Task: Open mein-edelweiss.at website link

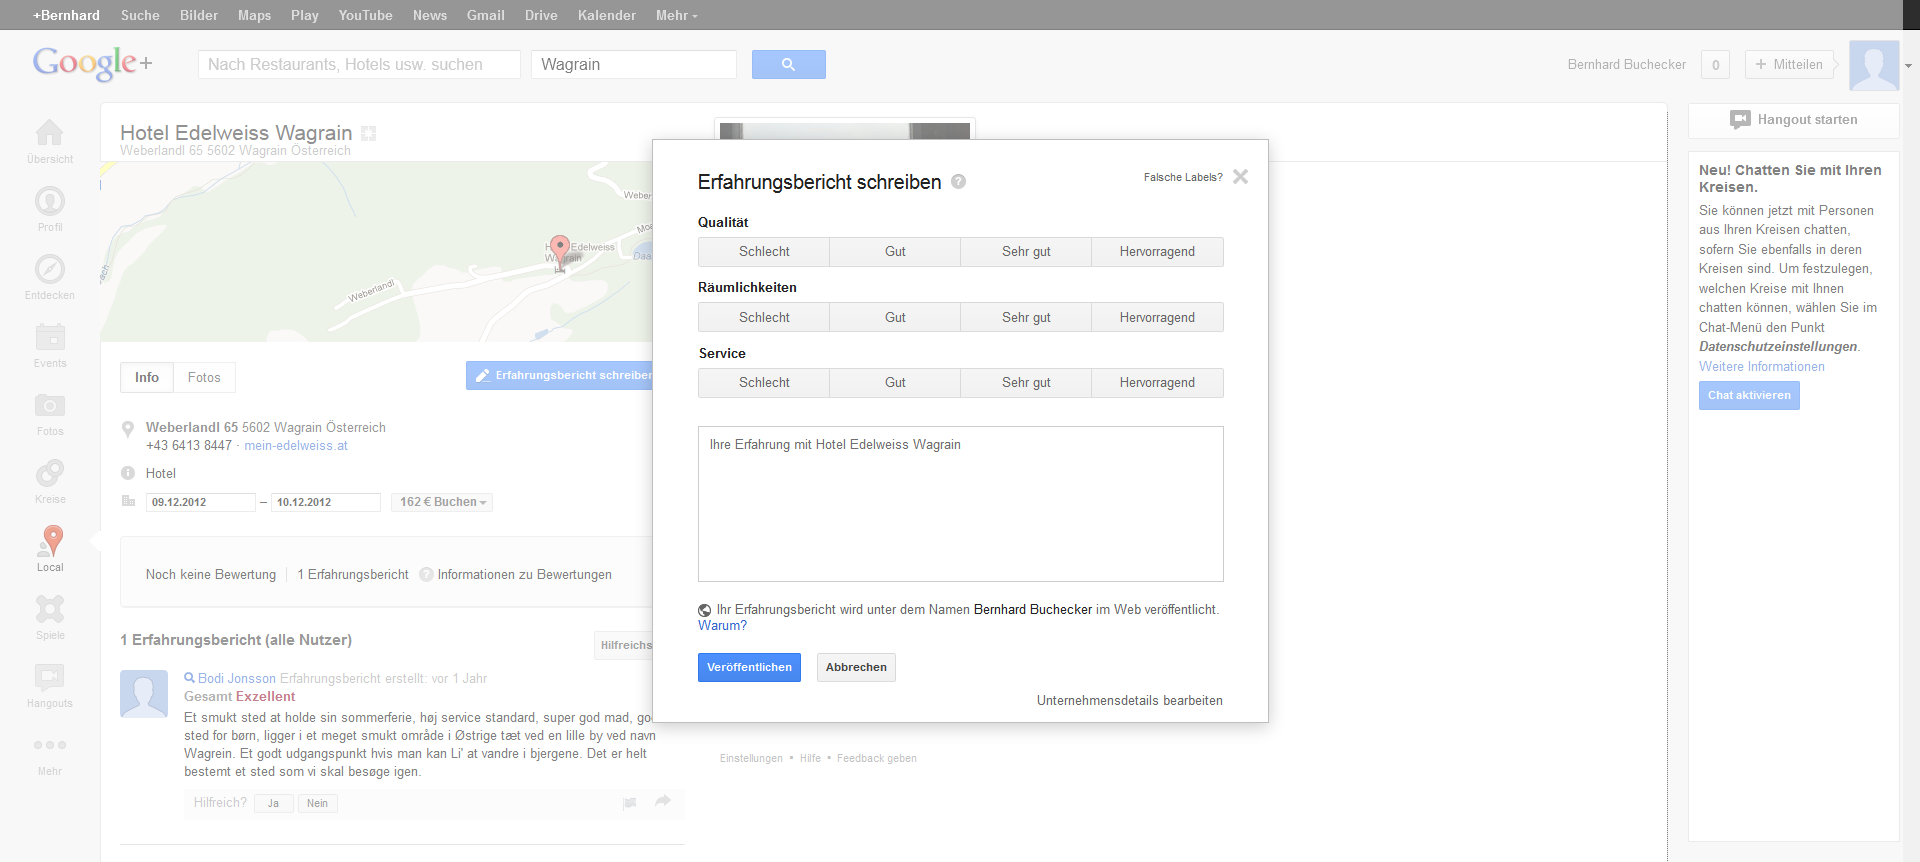Action: [x=296, y=446]
